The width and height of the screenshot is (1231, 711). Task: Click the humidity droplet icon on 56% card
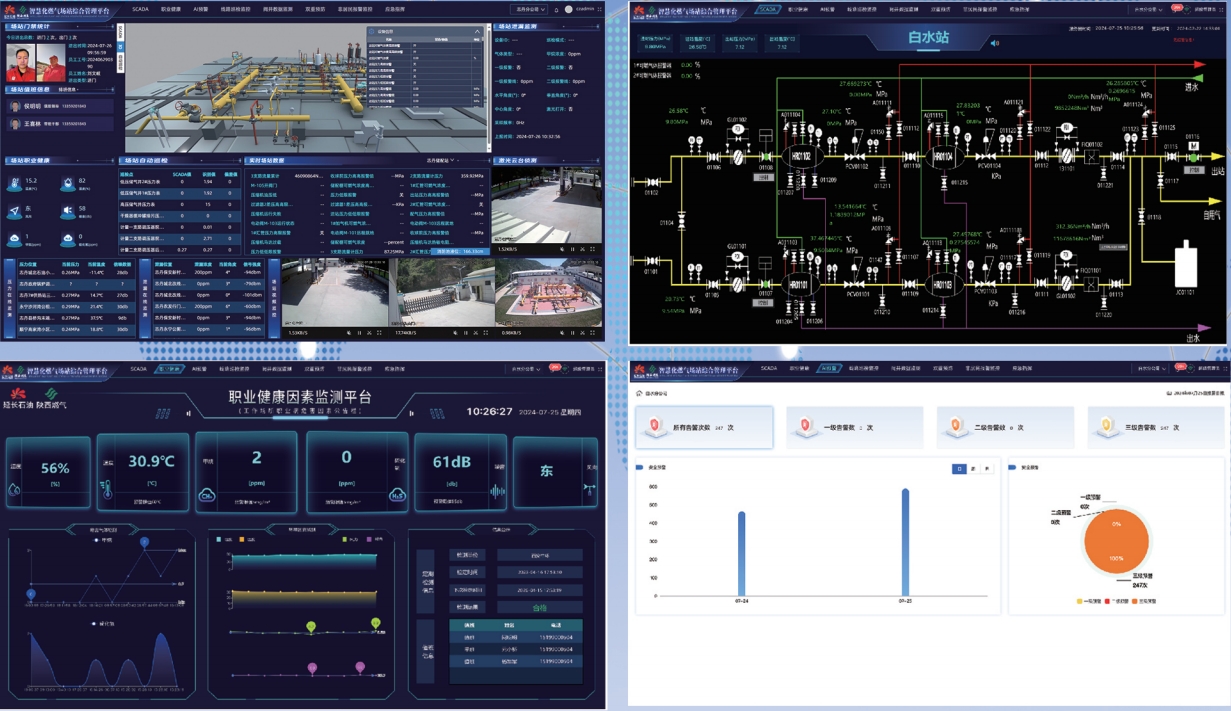pyautogui.click(x=15, y=491)
